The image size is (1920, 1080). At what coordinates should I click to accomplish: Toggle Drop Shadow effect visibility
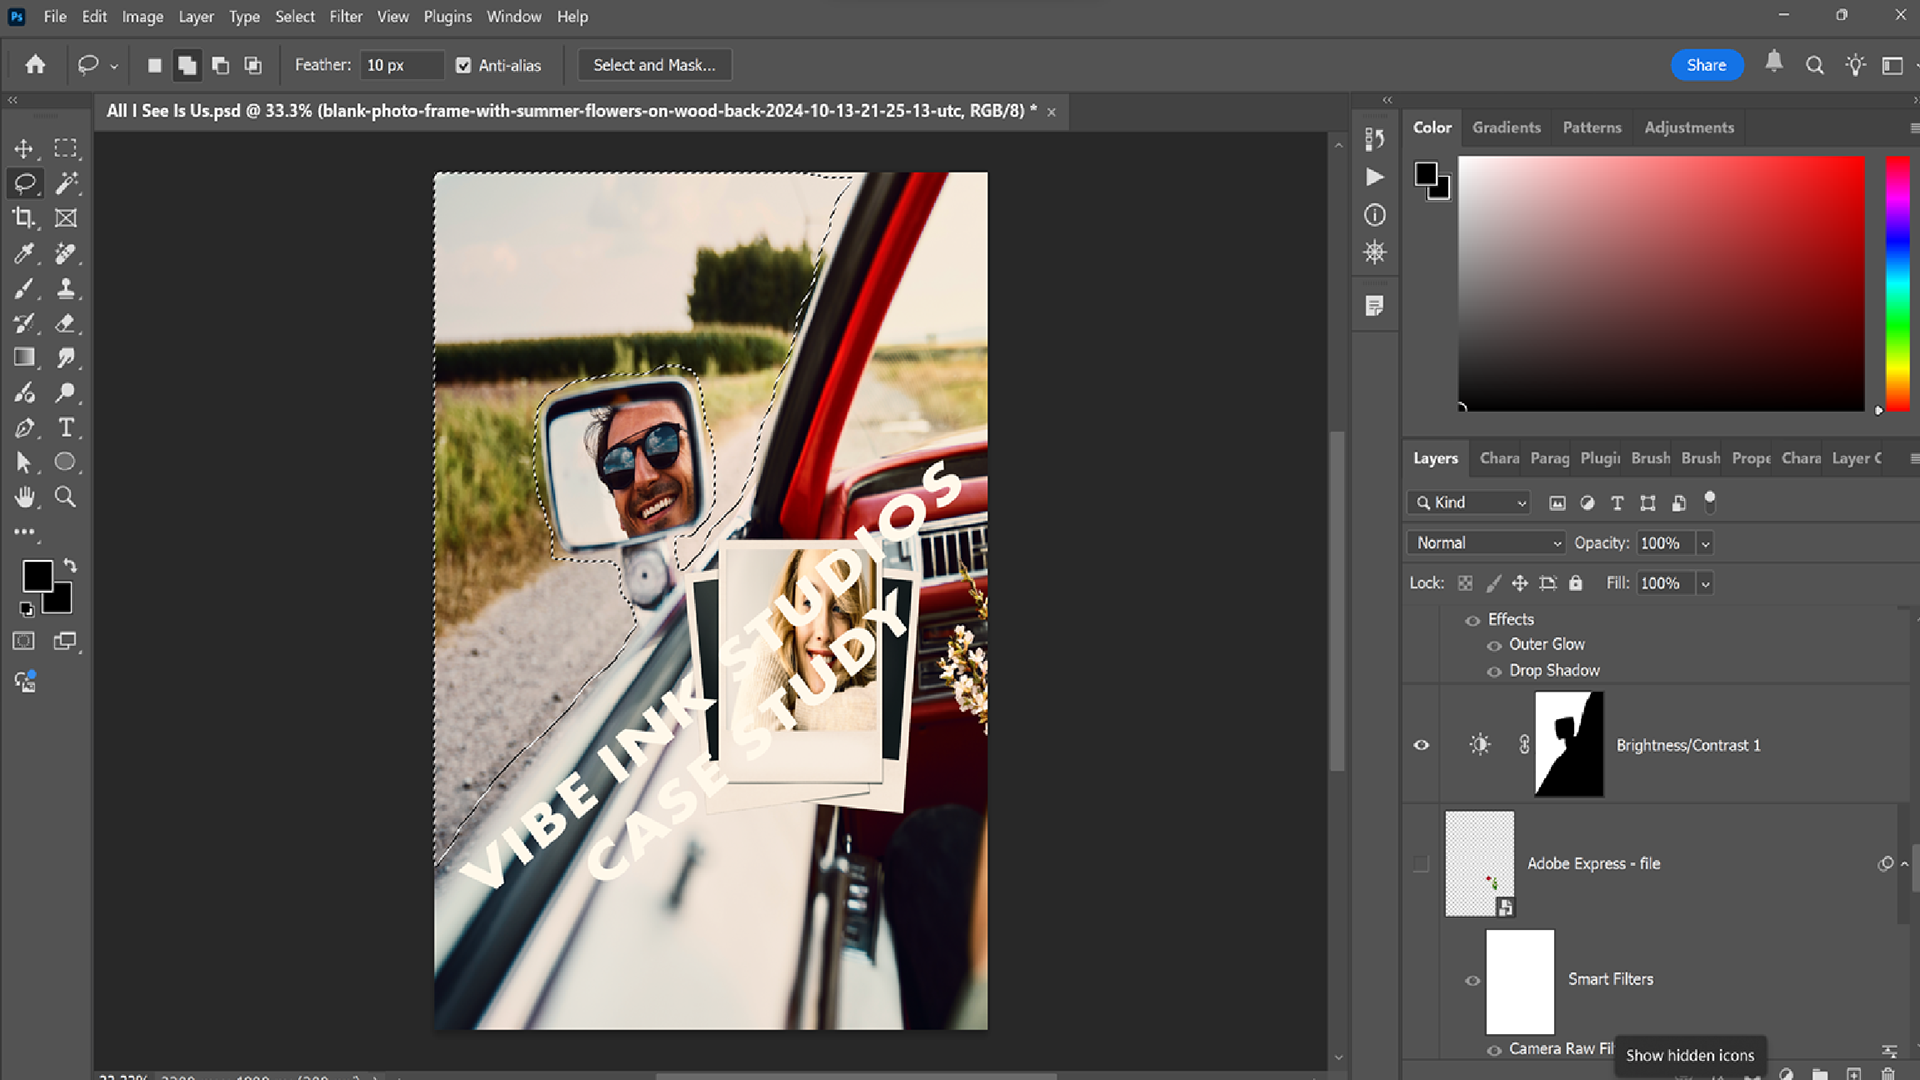(1494, 671)
